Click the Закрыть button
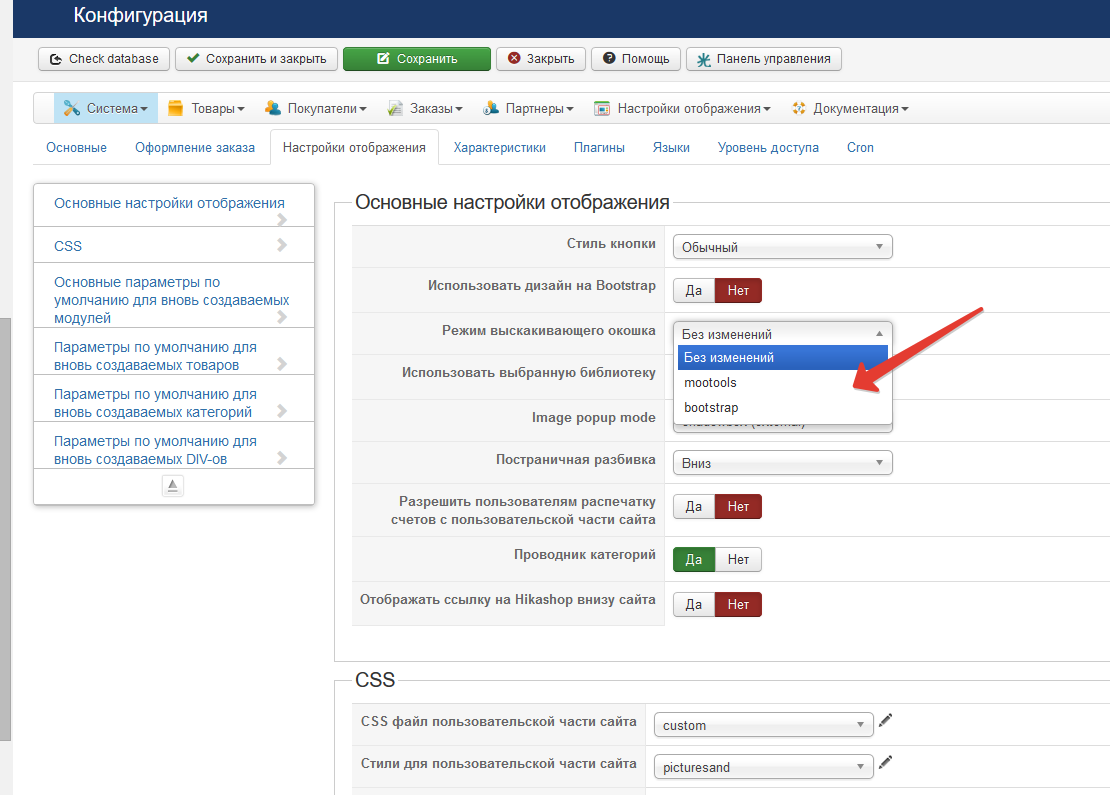The width and height of the screenshot is (1110, 795). point(540,59)
